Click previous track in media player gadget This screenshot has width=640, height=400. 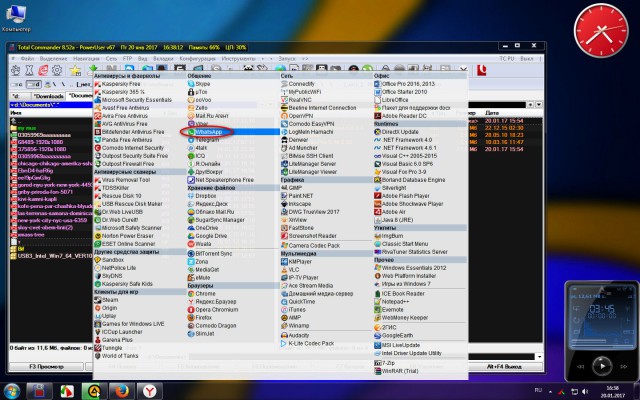[580, 366]
